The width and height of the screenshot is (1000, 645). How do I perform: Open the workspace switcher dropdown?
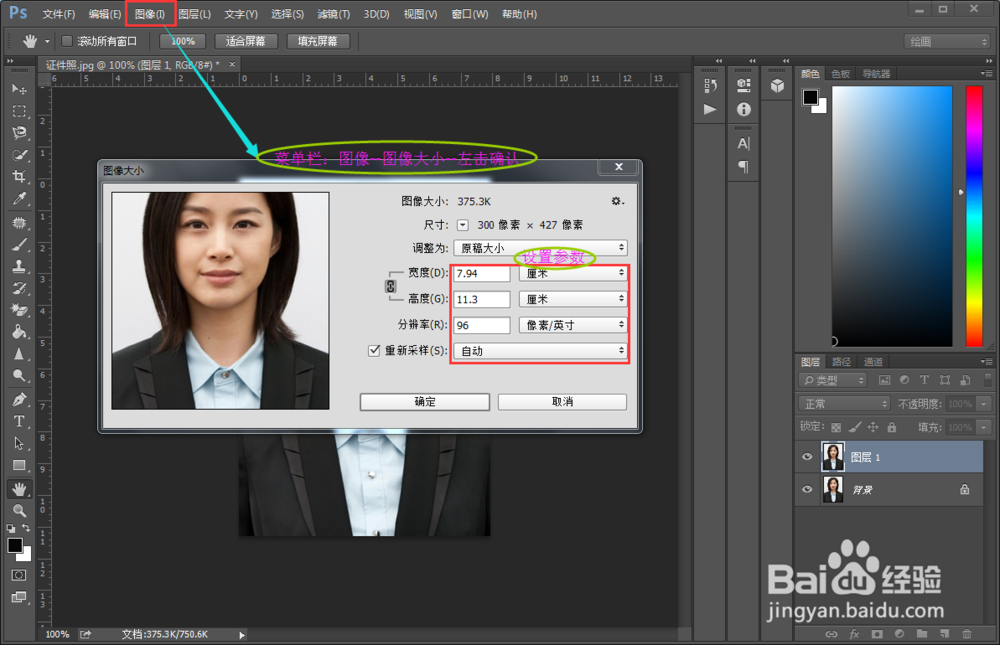tap(946, 41)
